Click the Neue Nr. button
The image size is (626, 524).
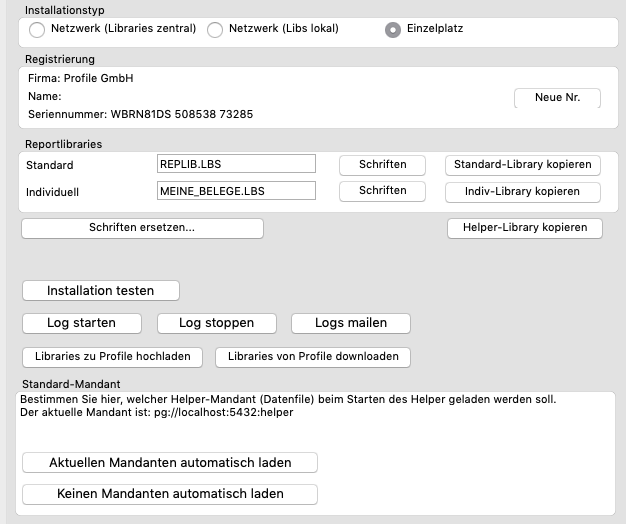coord(556,98)
